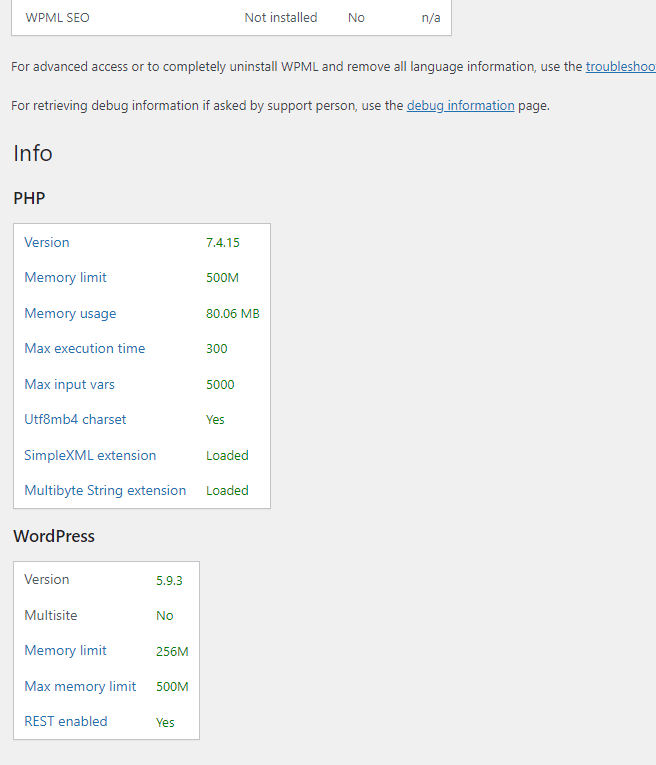The height and width of the screenshot is (765, 656).
Task: Click the SimpleXML extension label
Action: click(90, 455)
